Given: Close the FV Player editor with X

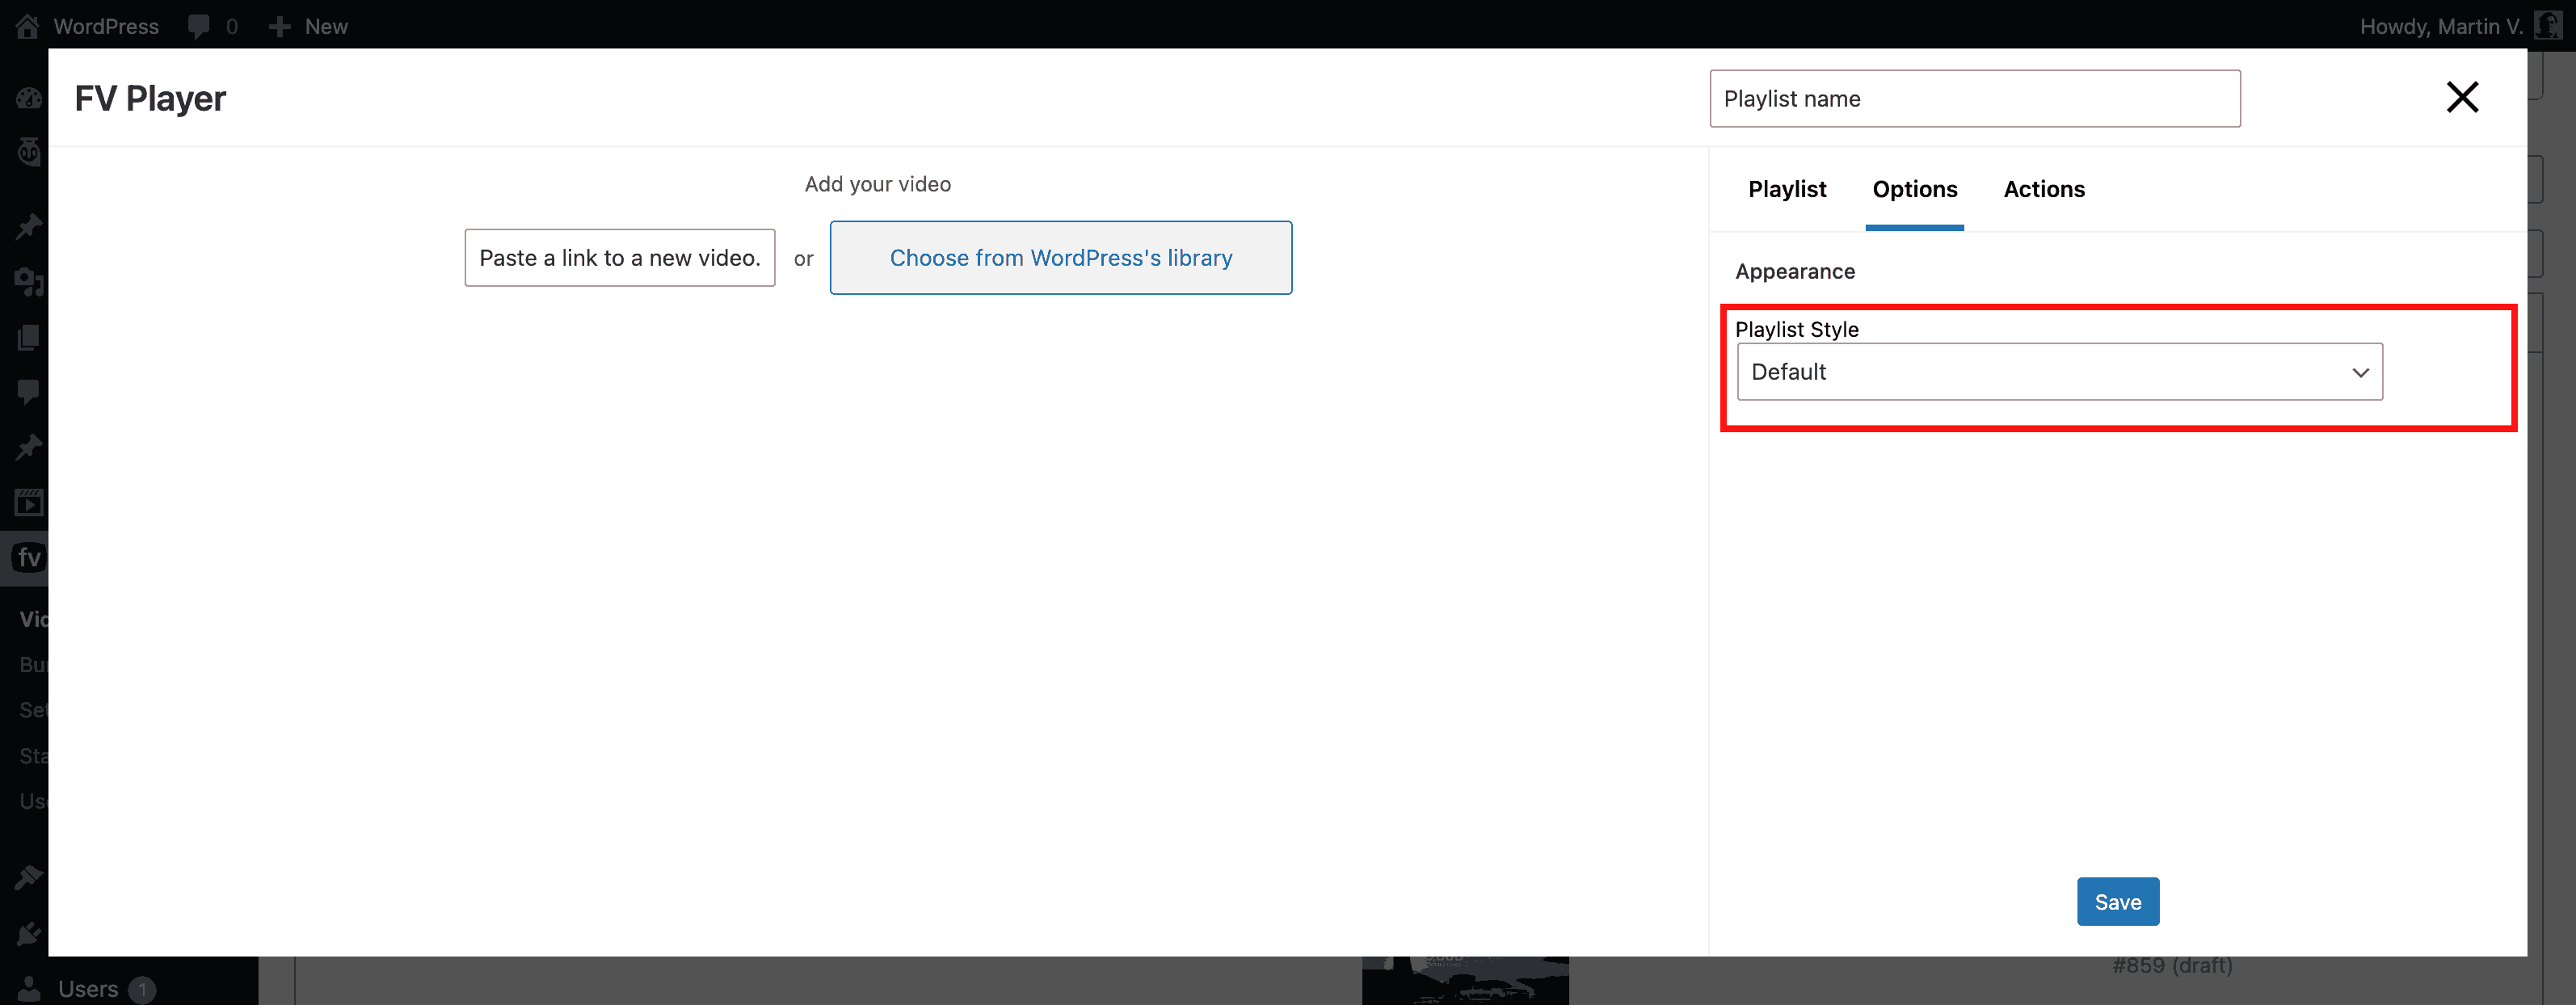Looking at the screenshot, I should coord(2462,97).
